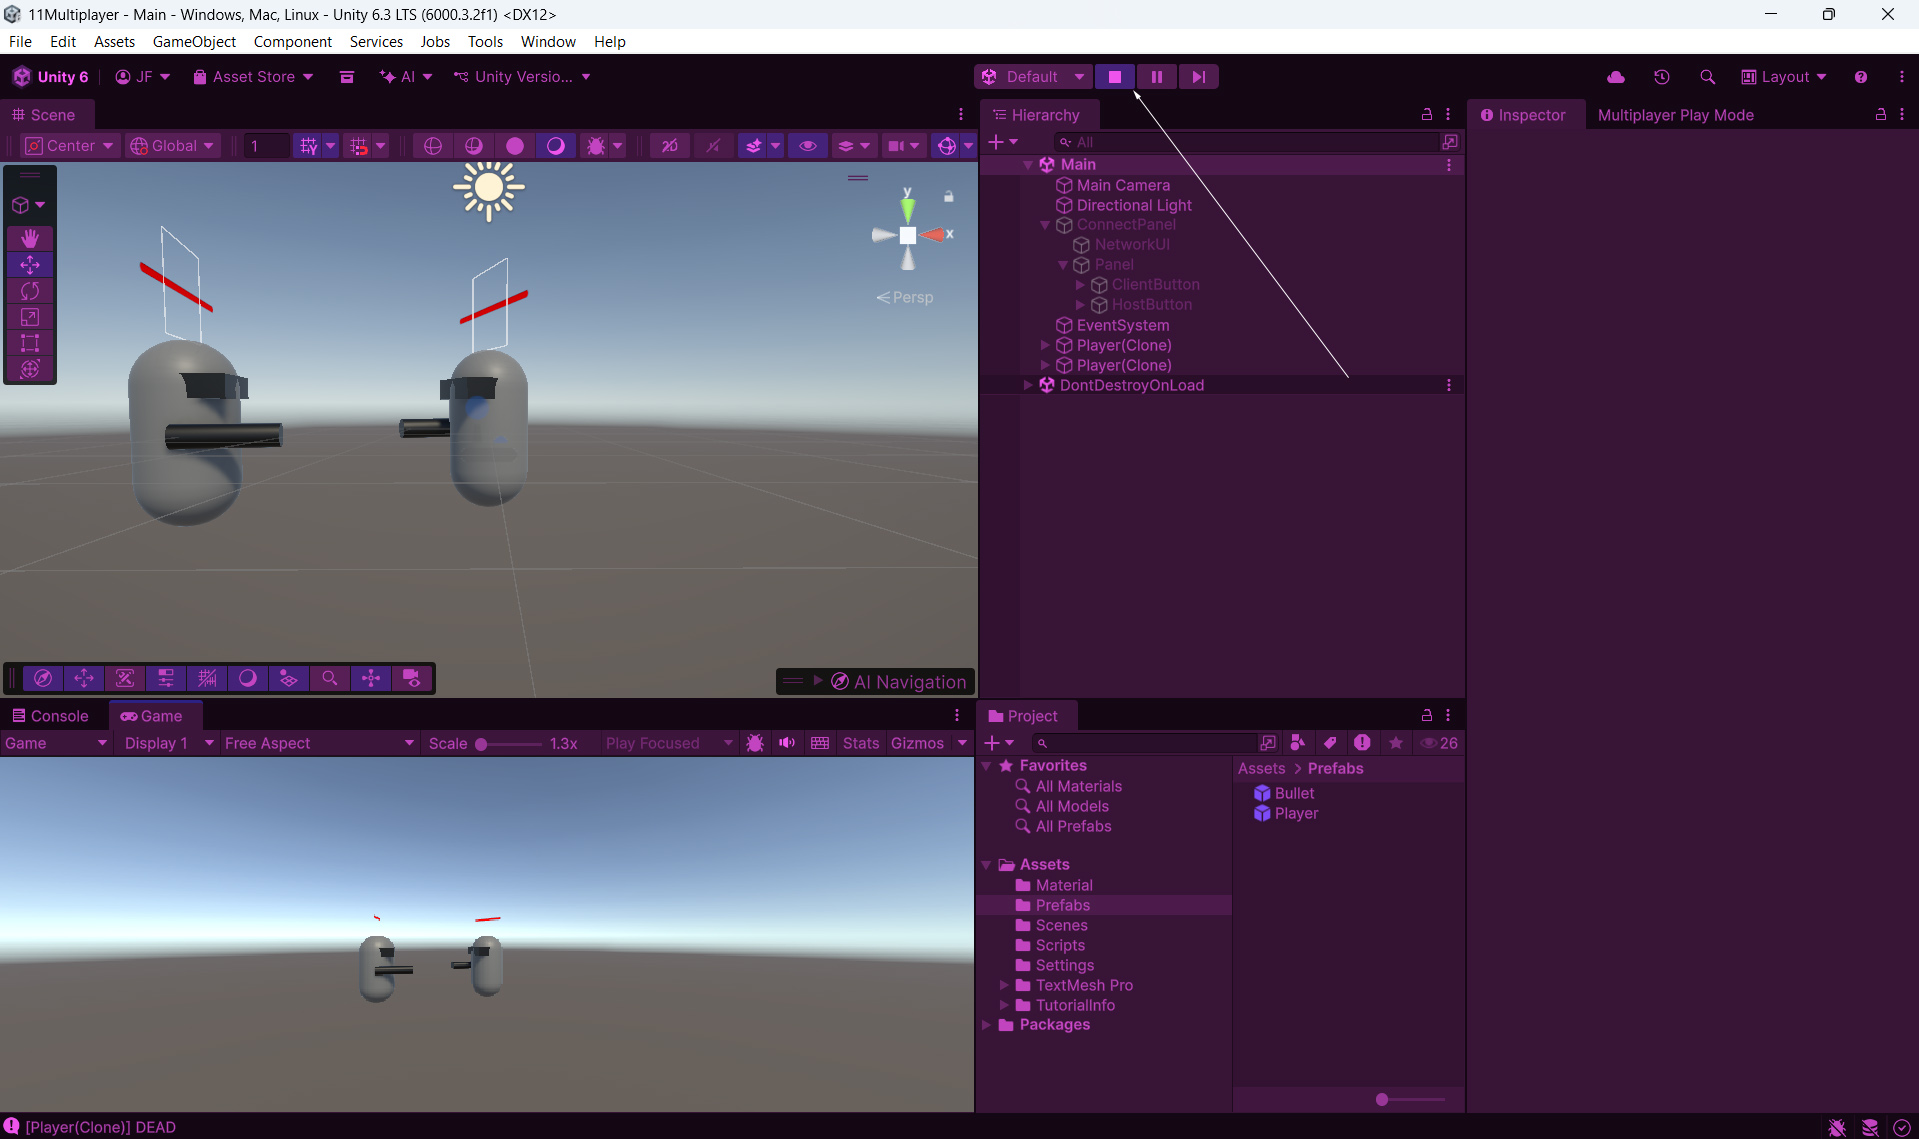The image size is (1919, 1139).
Task: Adjust the Game view Scale slider
Action: point(482,744)
